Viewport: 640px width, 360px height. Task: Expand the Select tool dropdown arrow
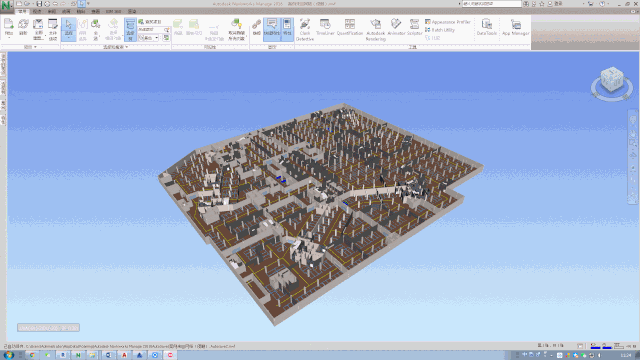[x=69, y=38]
